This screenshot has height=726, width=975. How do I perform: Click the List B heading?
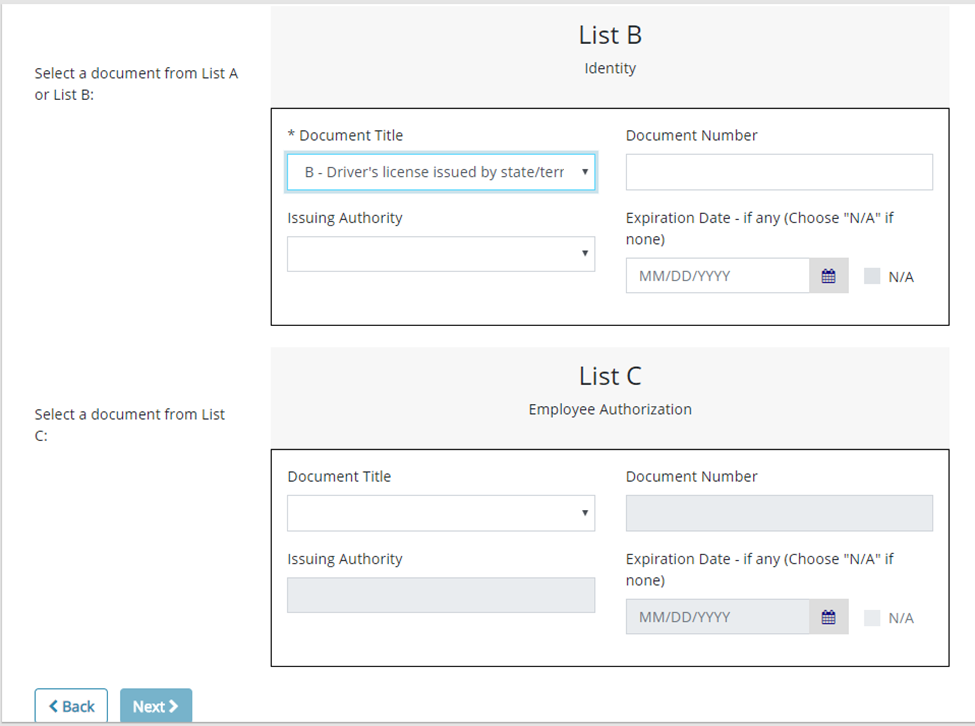[610, 35]
